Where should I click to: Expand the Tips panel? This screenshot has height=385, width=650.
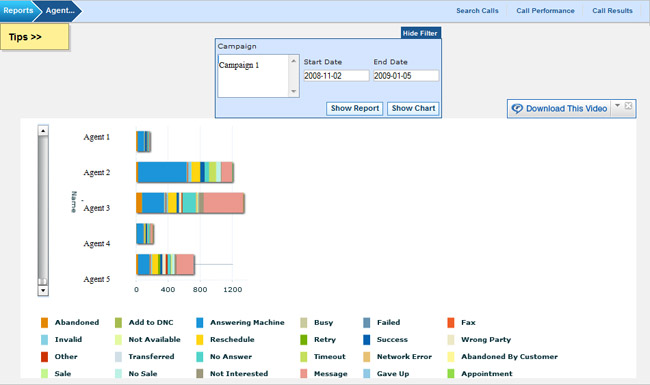coord(34,37)
